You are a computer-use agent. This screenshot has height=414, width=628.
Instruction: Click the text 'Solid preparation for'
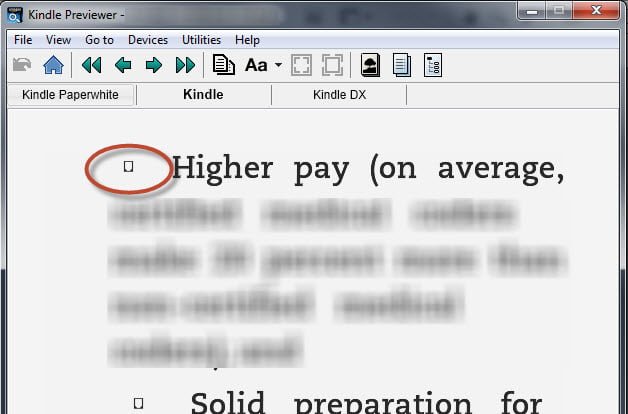click(x=366, y=402)
